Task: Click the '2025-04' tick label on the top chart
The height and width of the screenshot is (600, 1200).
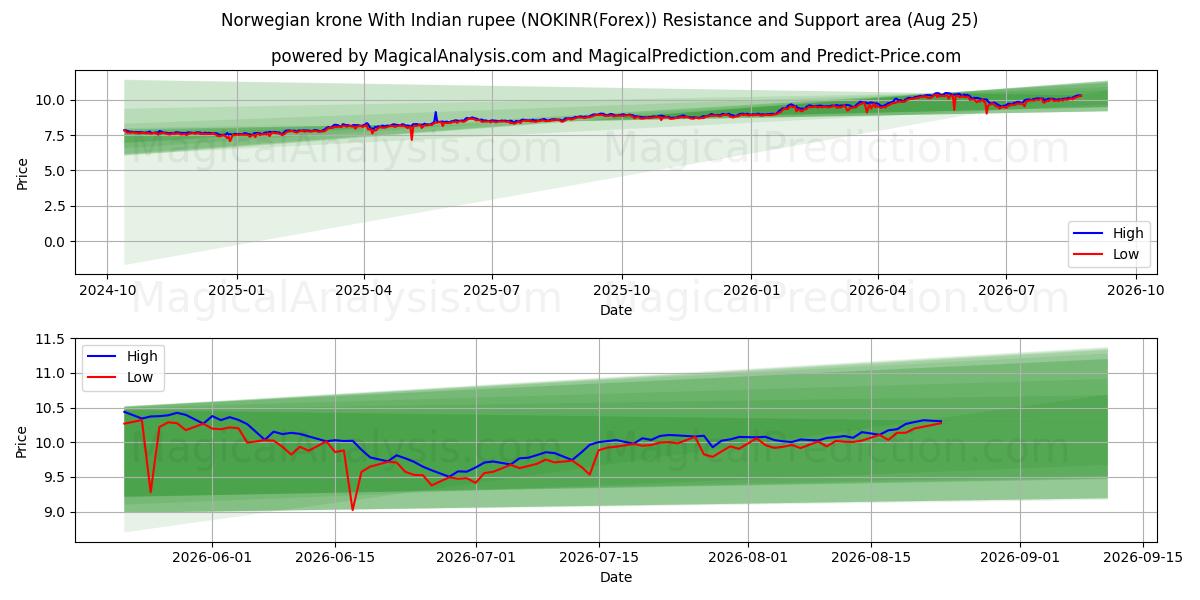Action: [363, 290]
